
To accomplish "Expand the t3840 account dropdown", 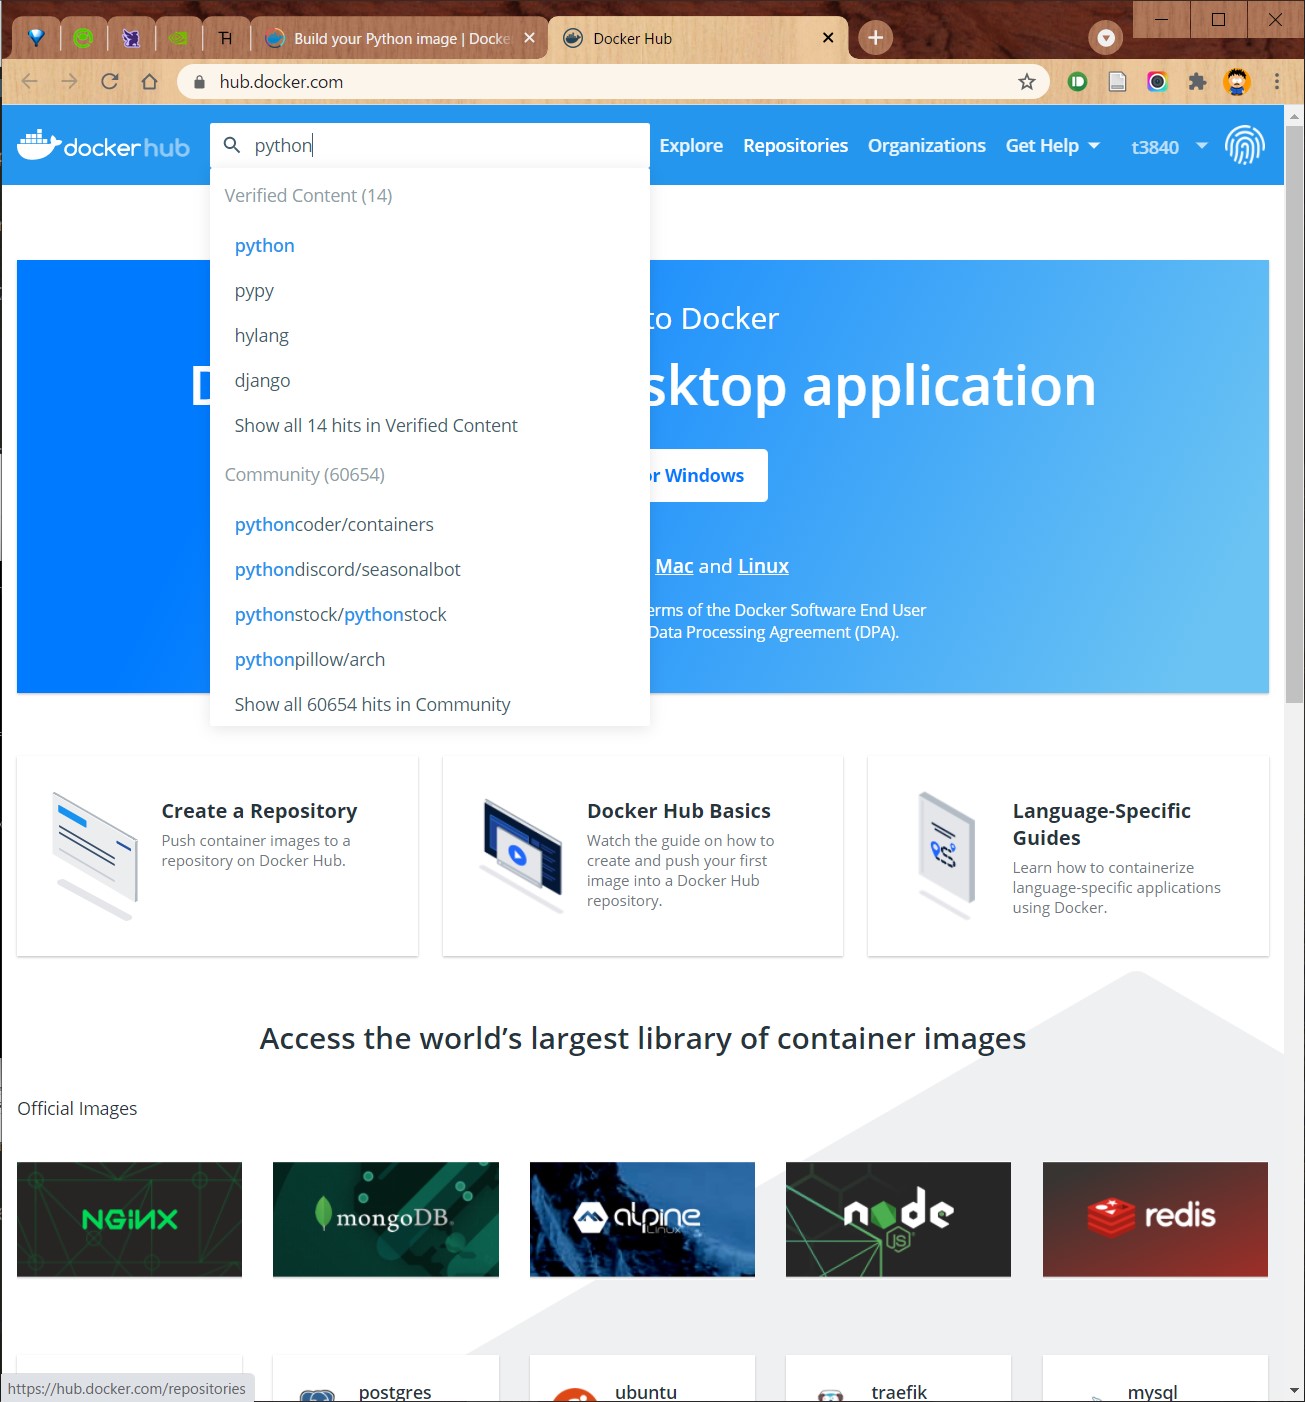I will click(1169, 147).
